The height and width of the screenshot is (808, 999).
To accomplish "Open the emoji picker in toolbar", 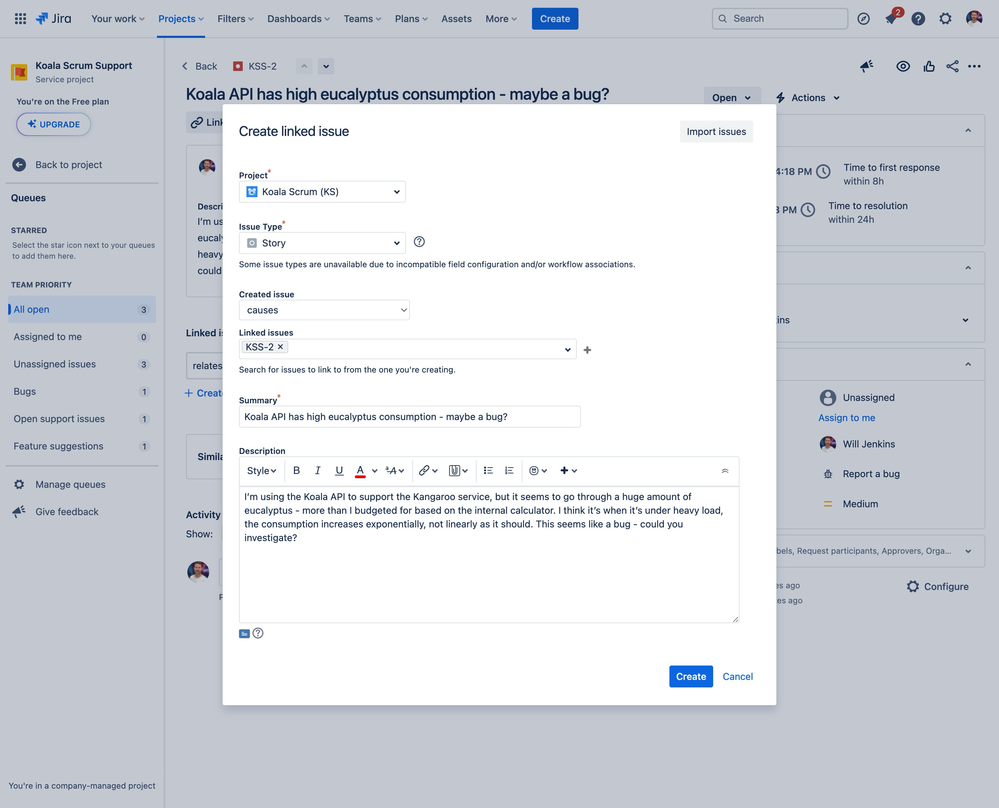I will [x=538, y=470].
